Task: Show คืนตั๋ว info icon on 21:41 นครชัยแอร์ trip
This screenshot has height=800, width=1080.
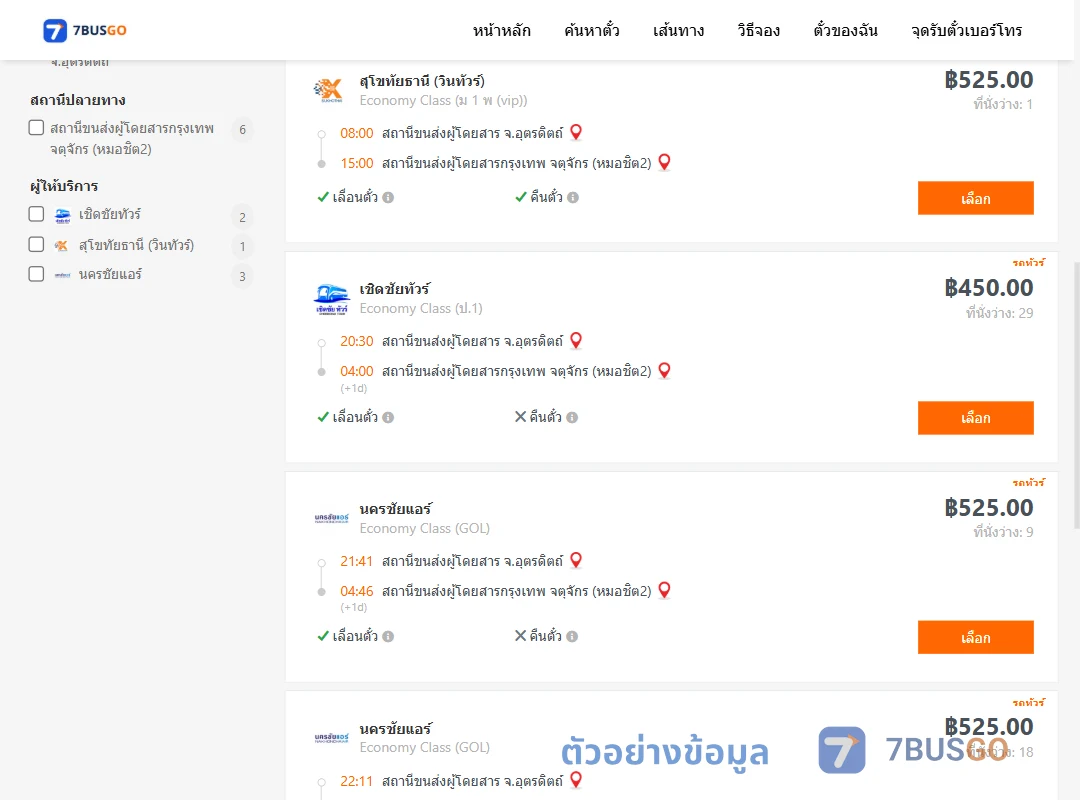Action: click(572, 637)
